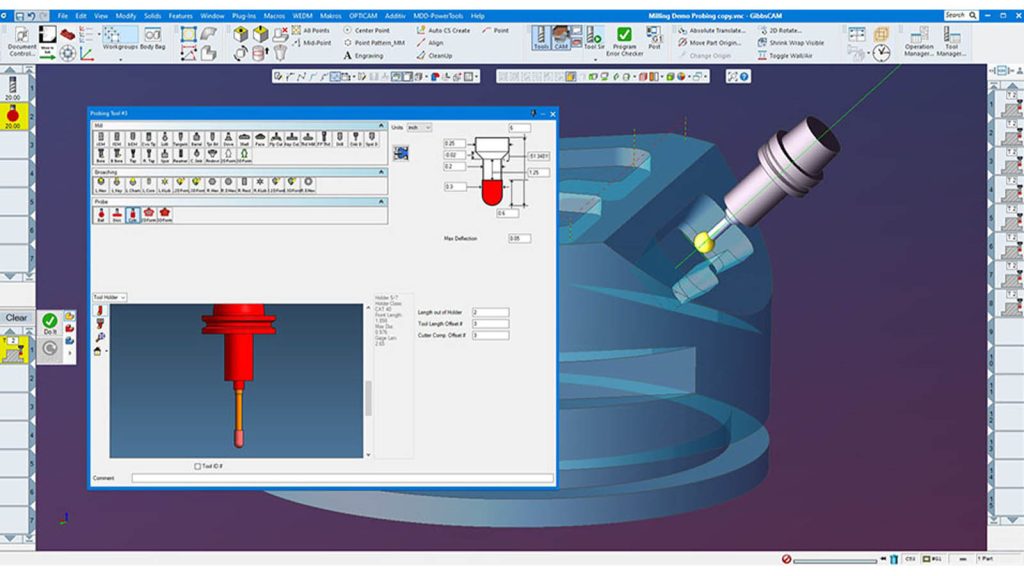Open the Workgroups selector
This screenshot has height=576, width=1024.
tap(120, 39)
